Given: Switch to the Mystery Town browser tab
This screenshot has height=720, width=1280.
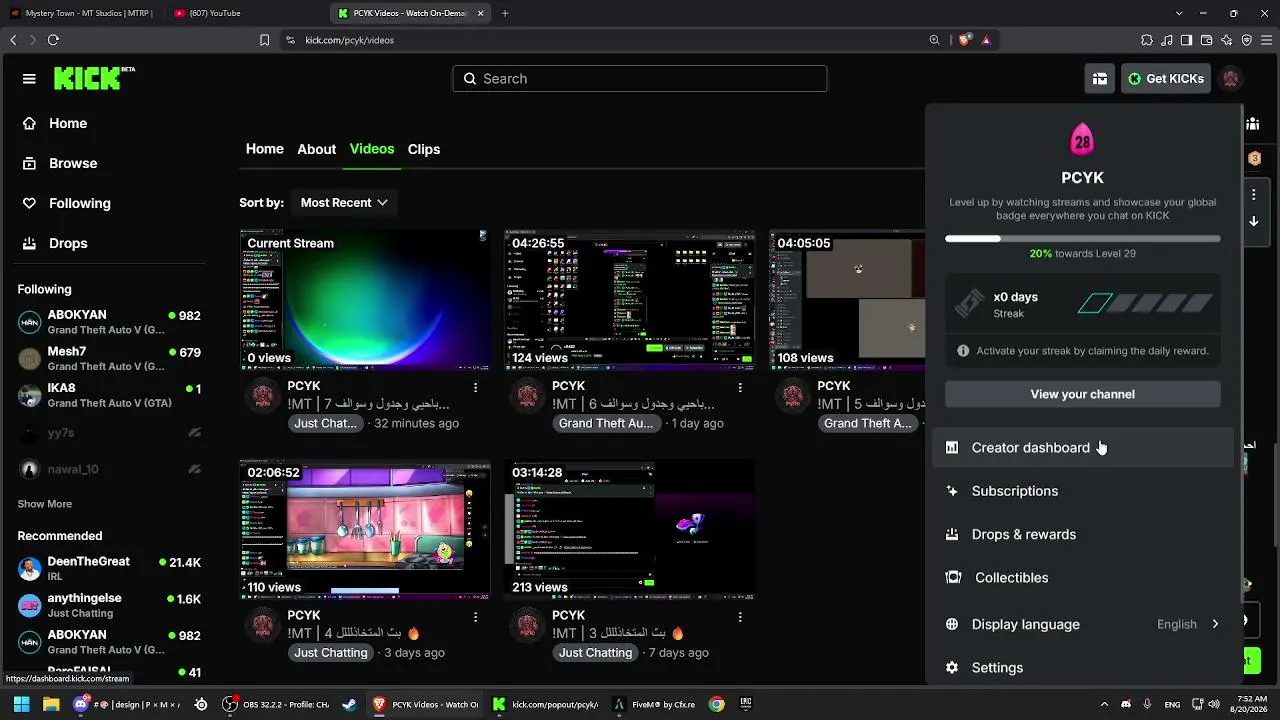Looking at the screenshot, I should pos(82,13).
